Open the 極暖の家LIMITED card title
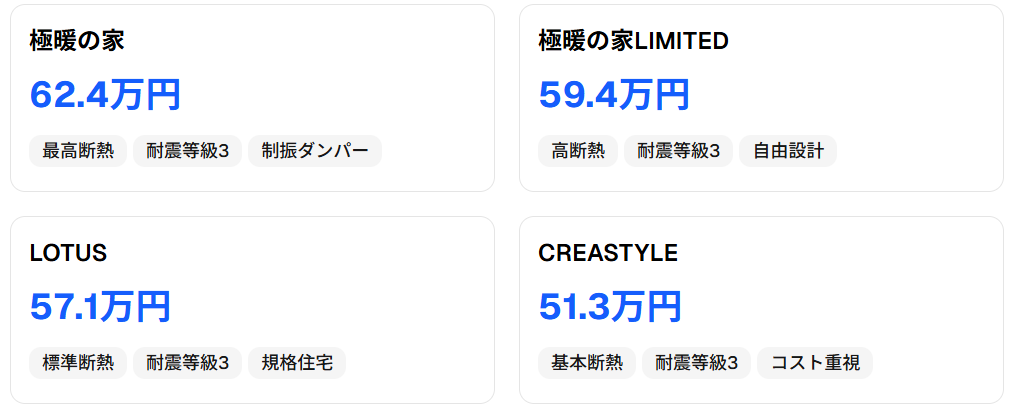 (x=633, y=41)
